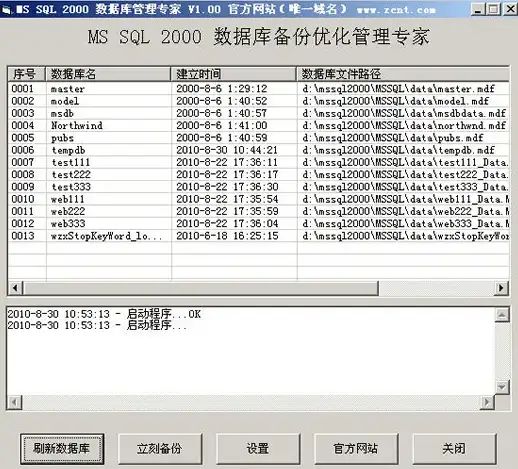Select the master database row
The image size is (518, 469).
pyautogui.click(x=258, y=89)
